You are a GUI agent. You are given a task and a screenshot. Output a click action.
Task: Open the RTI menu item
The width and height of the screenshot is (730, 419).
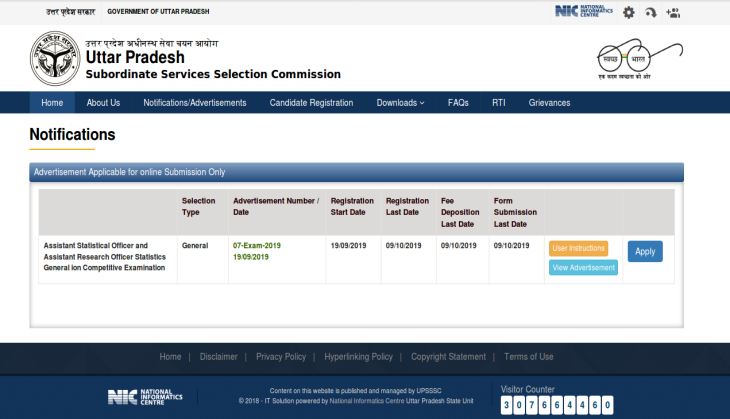click(499, 102)
